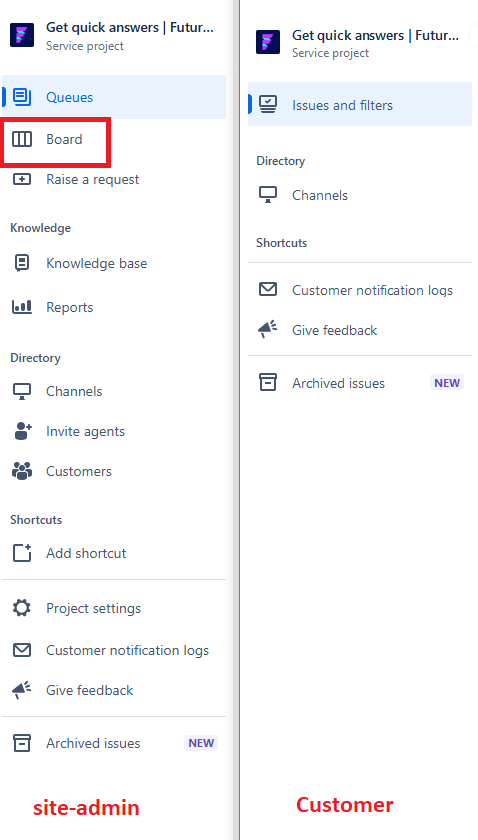Click project title in site-admin panel header

[130, 28]
